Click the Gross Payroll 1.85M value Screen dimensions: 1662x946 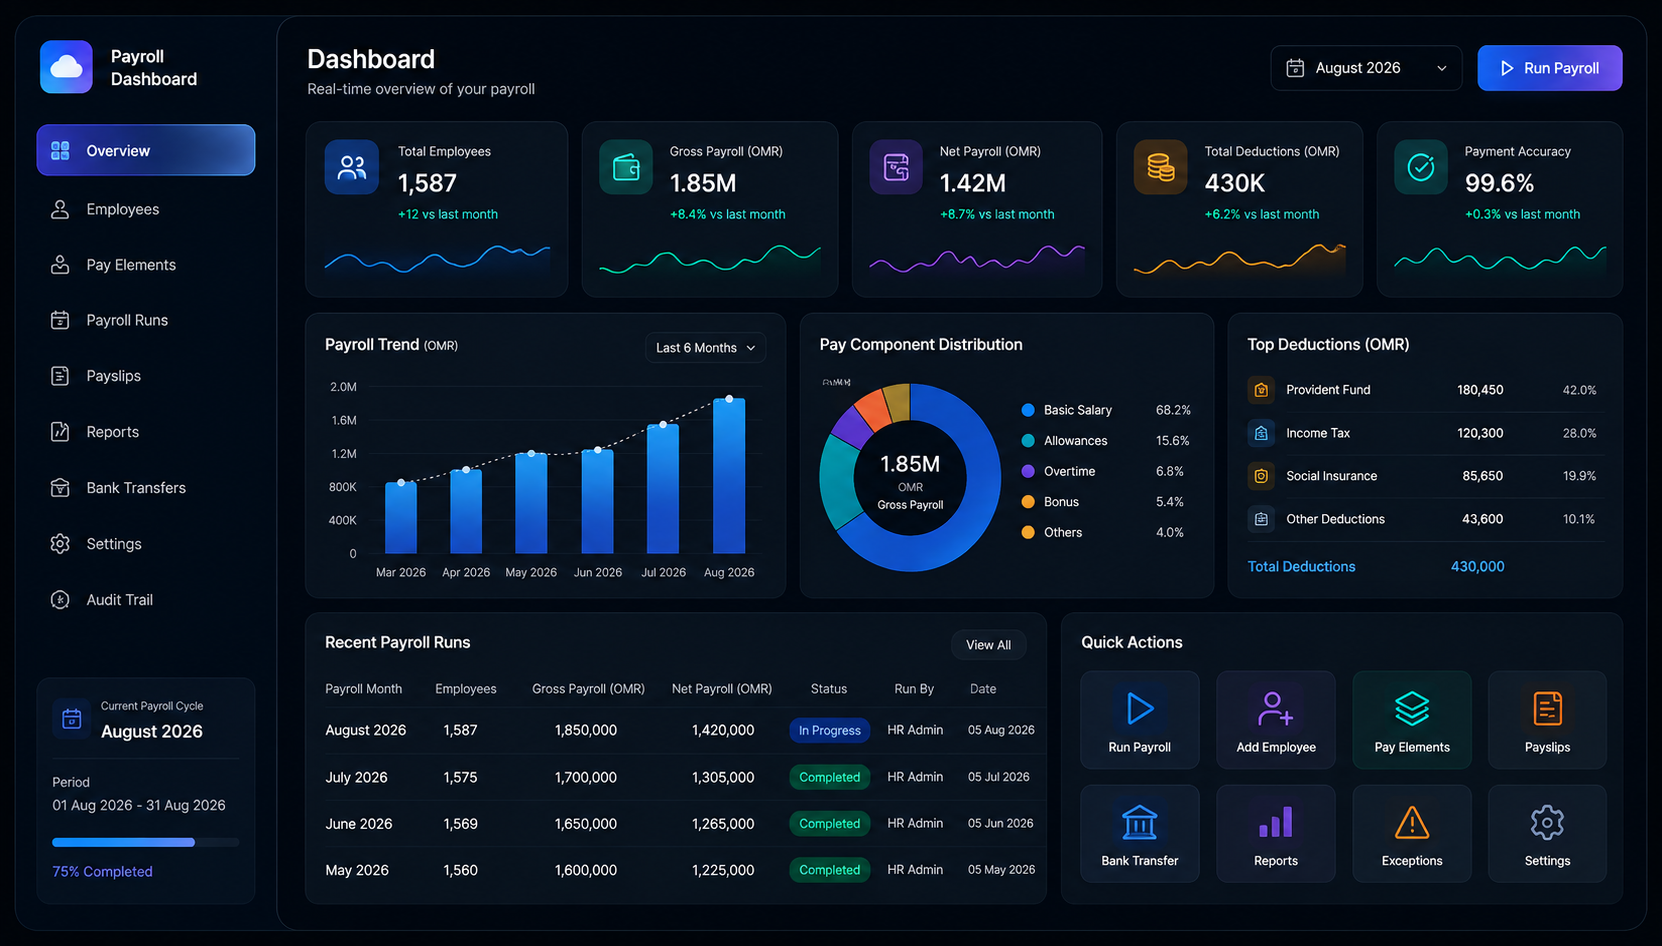tap(703, 183)
